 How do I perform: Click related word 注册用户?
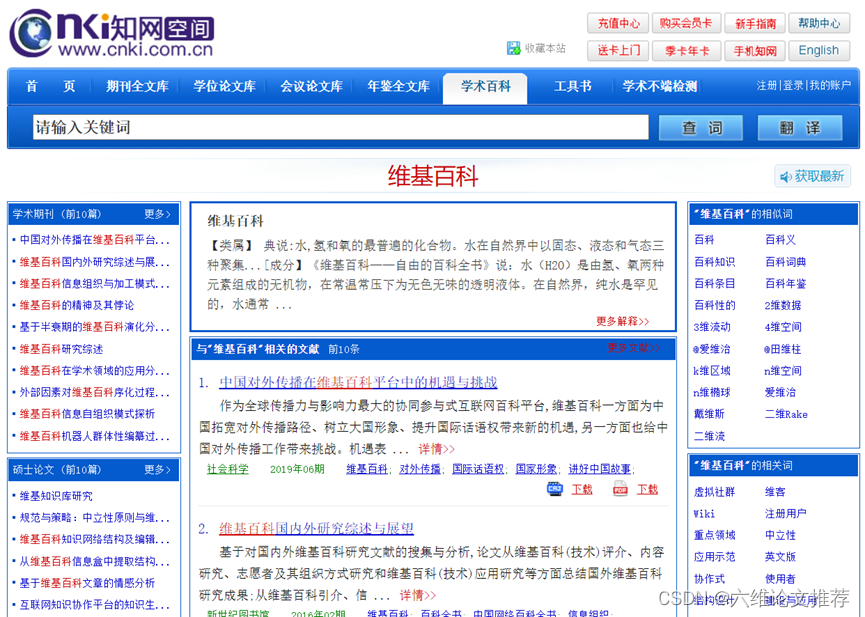click(786, 513)
